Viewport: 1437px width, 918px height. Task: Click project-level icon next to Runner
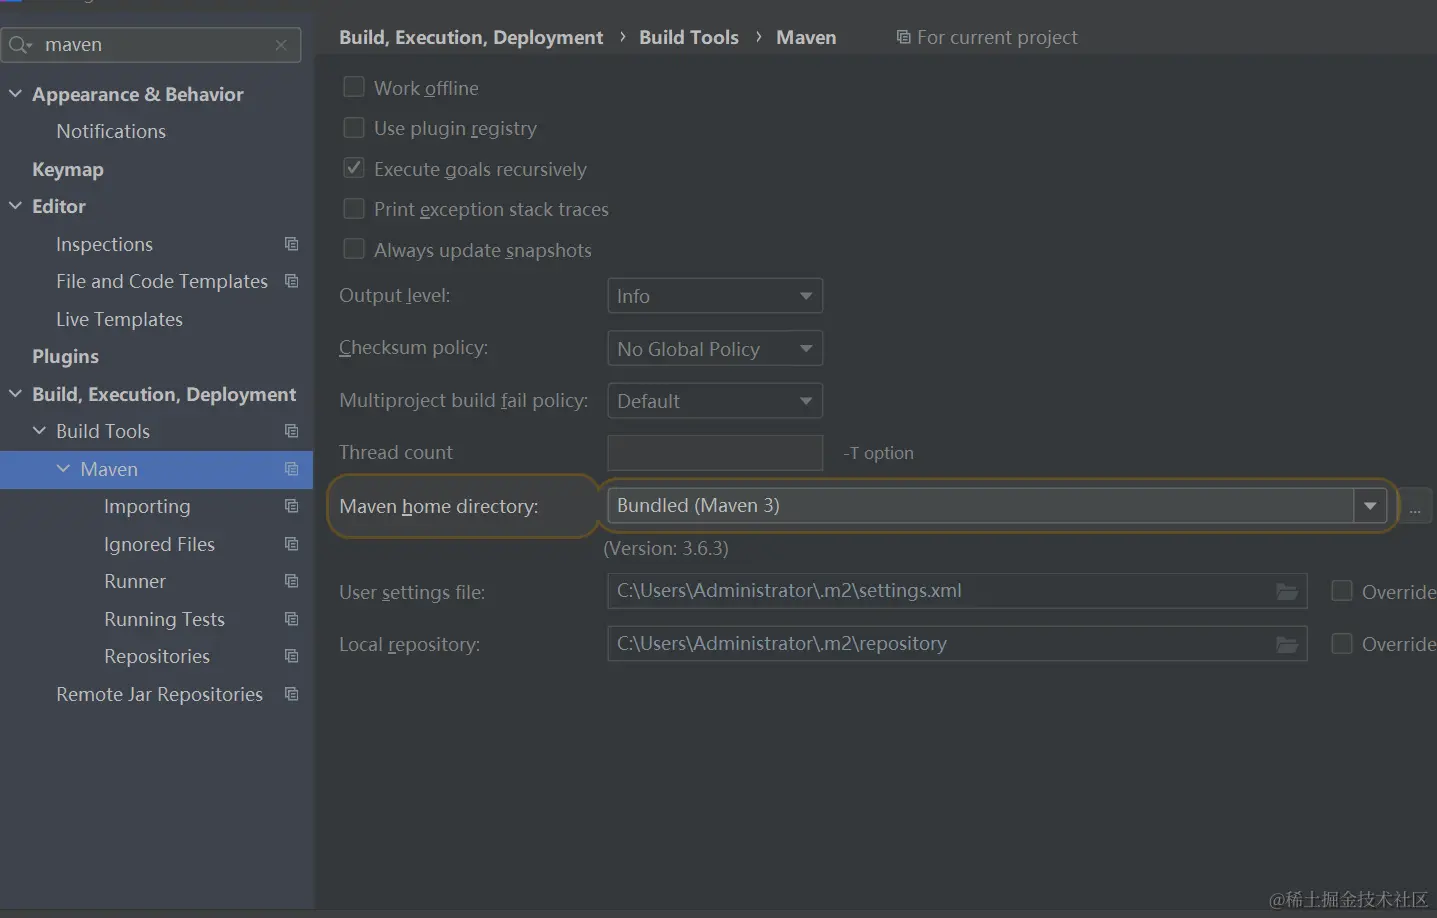[292, 581]
